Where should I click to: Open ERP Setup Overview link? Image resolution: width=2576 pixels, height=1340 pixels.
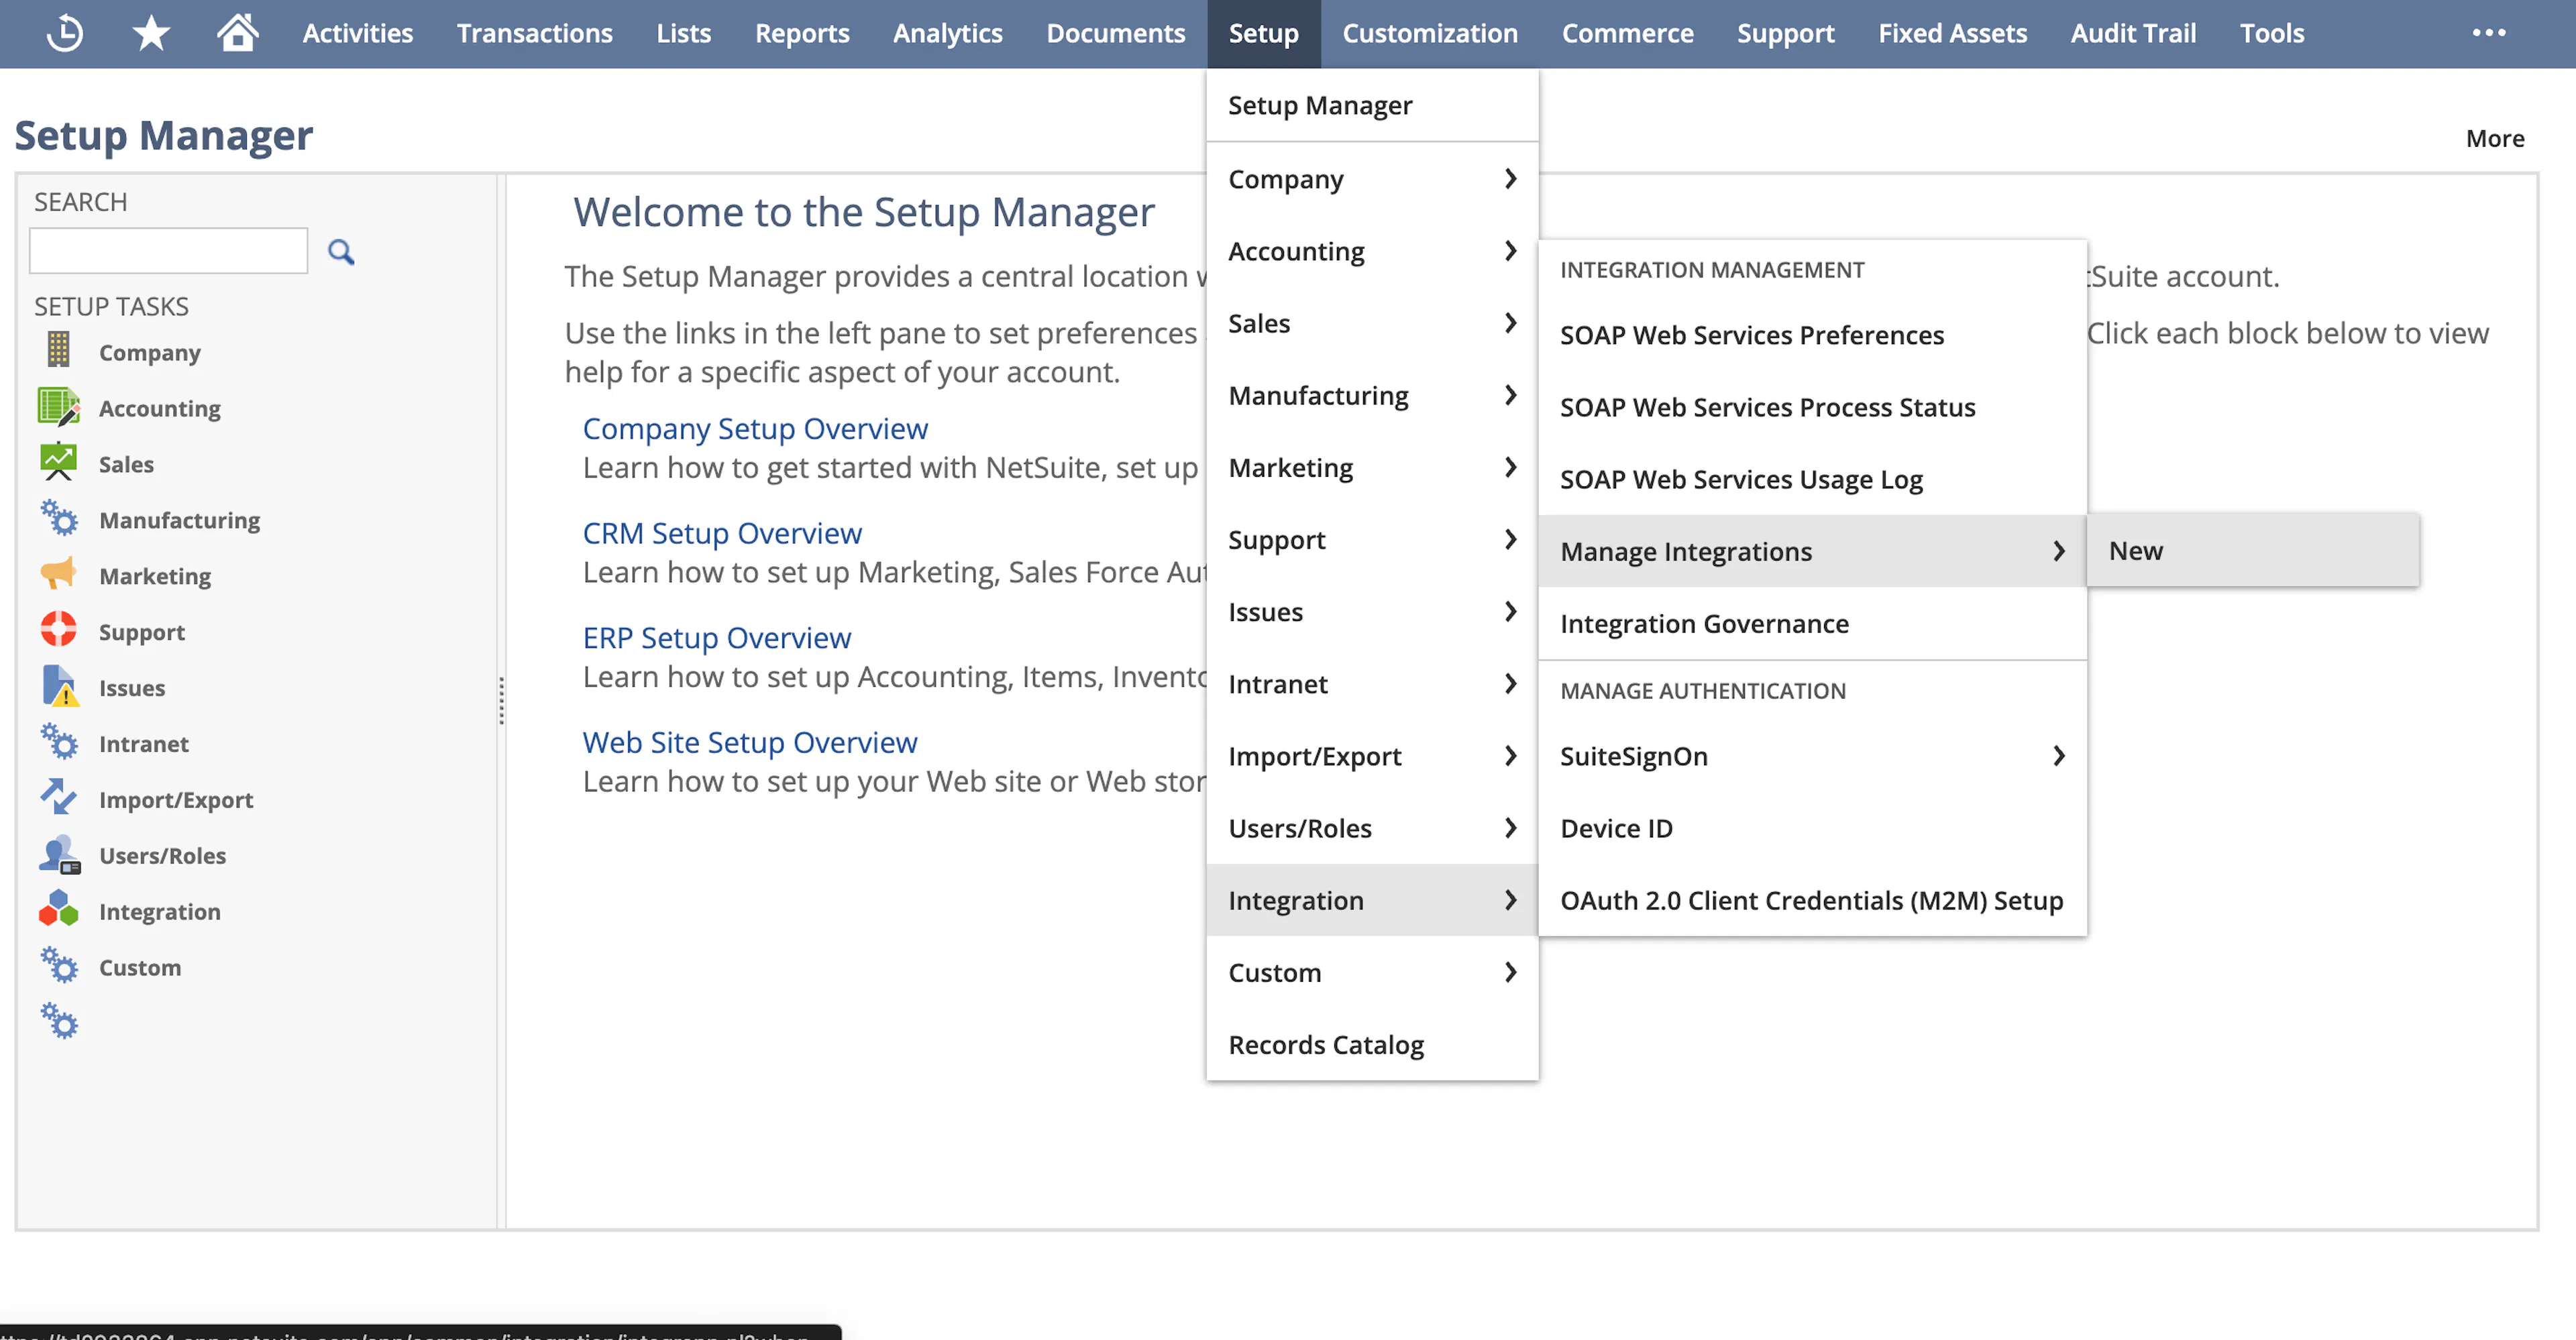[x=717, y=637]
